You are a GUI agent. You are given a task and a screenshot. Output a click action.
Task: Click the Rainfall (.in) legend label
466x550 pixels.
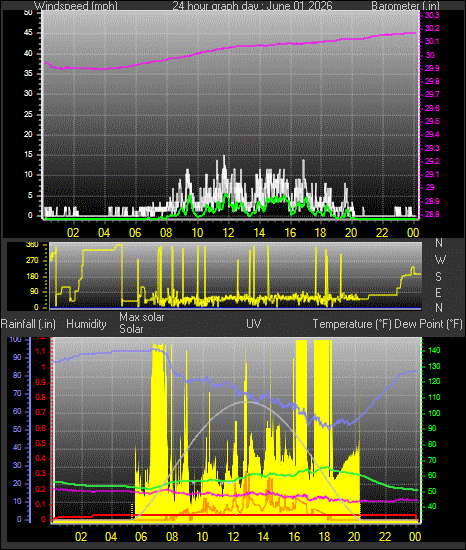pos(28,324)
